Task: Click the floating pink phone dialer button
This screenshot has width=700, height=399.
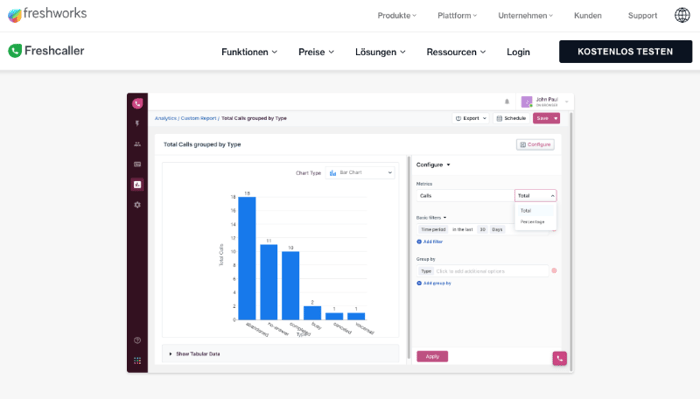Action: pos(560,358)
